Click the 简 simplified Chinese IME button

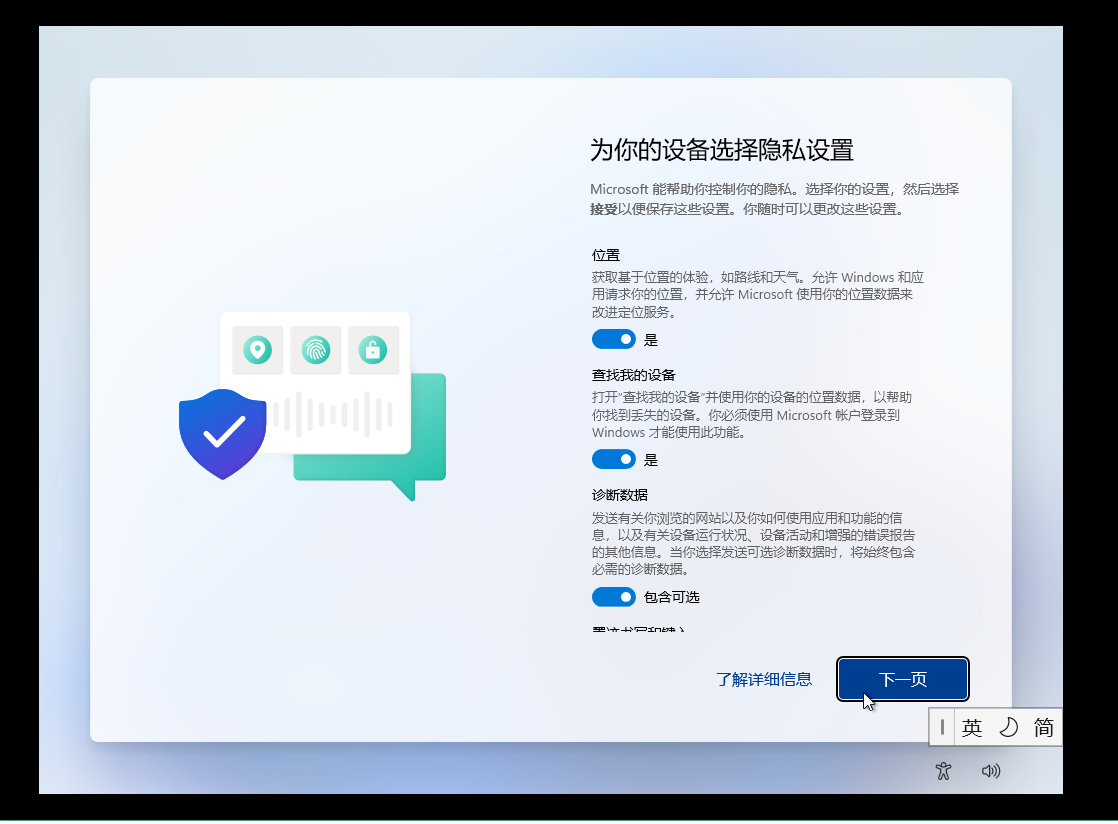pyautogui.click(x=1044, y=727)
